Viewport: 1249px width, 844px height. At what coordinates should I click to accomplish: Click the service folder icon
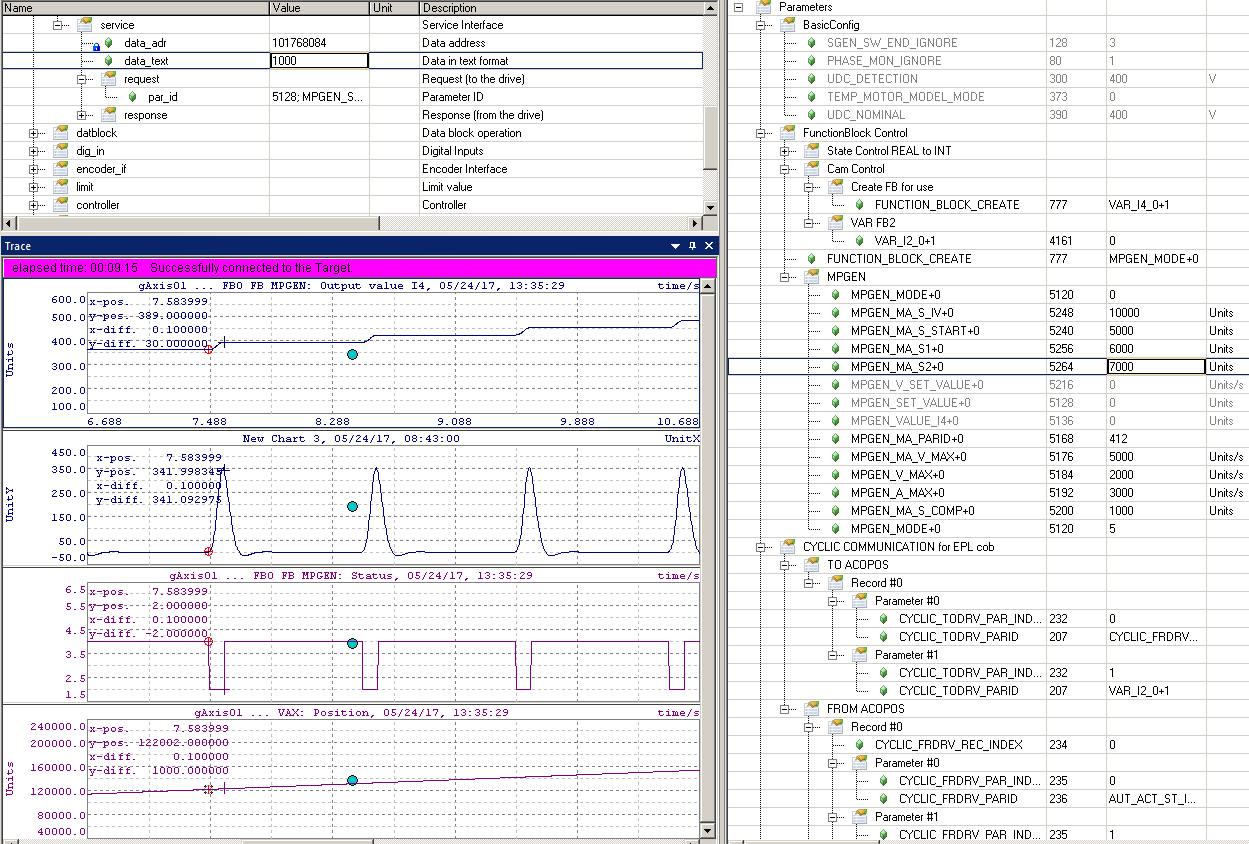click(x=85, y=24)
